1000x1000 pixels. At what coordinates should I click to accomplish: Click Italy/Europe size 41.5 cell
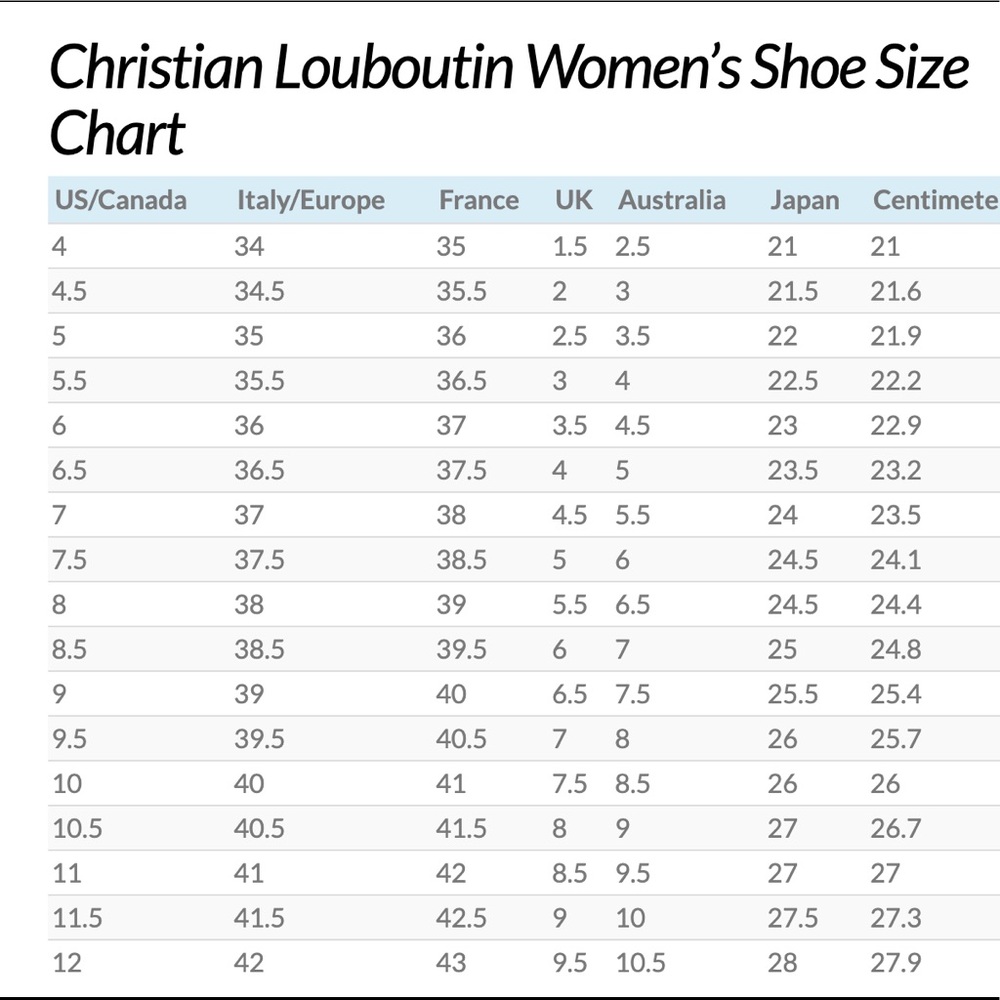[259, 918]
